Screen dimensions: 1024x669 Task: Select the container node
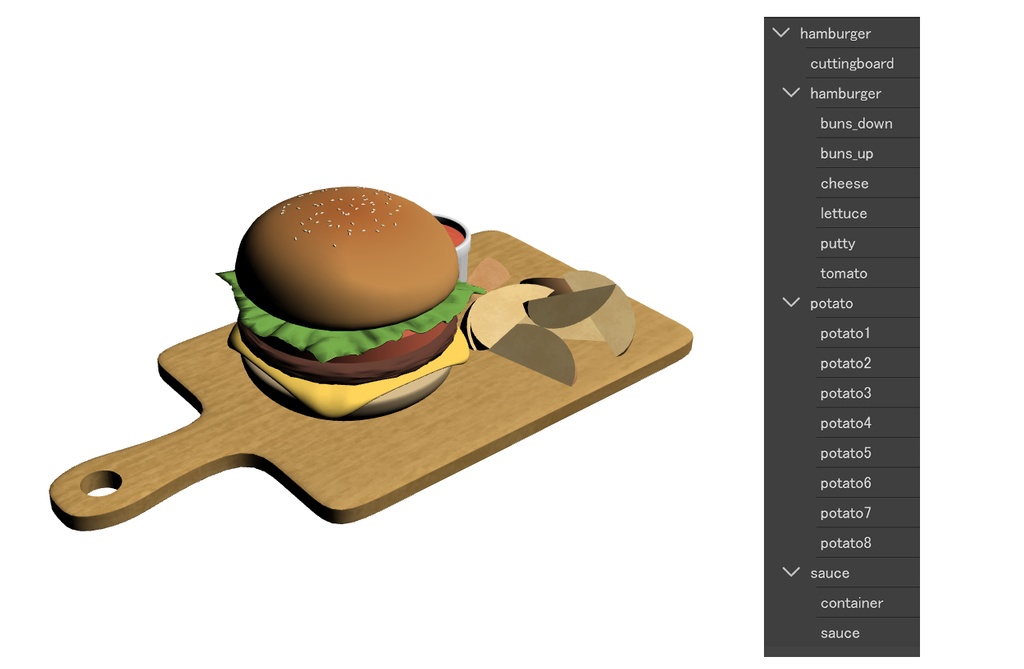coord(852,602)
